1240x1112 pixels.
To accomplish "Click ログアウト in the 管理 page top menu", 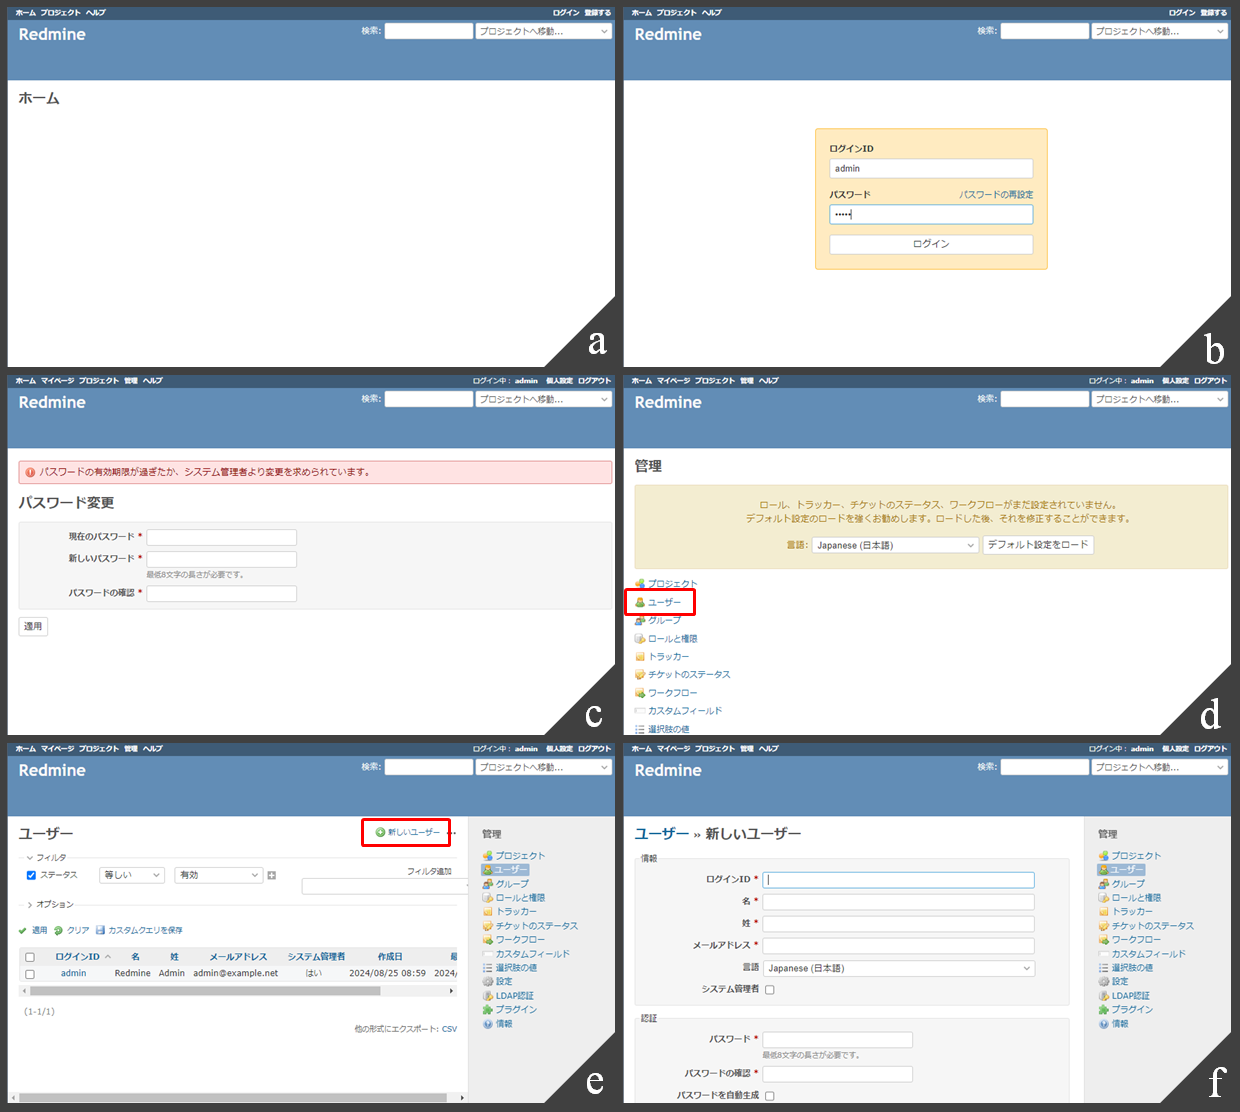I will [1210, 381].
